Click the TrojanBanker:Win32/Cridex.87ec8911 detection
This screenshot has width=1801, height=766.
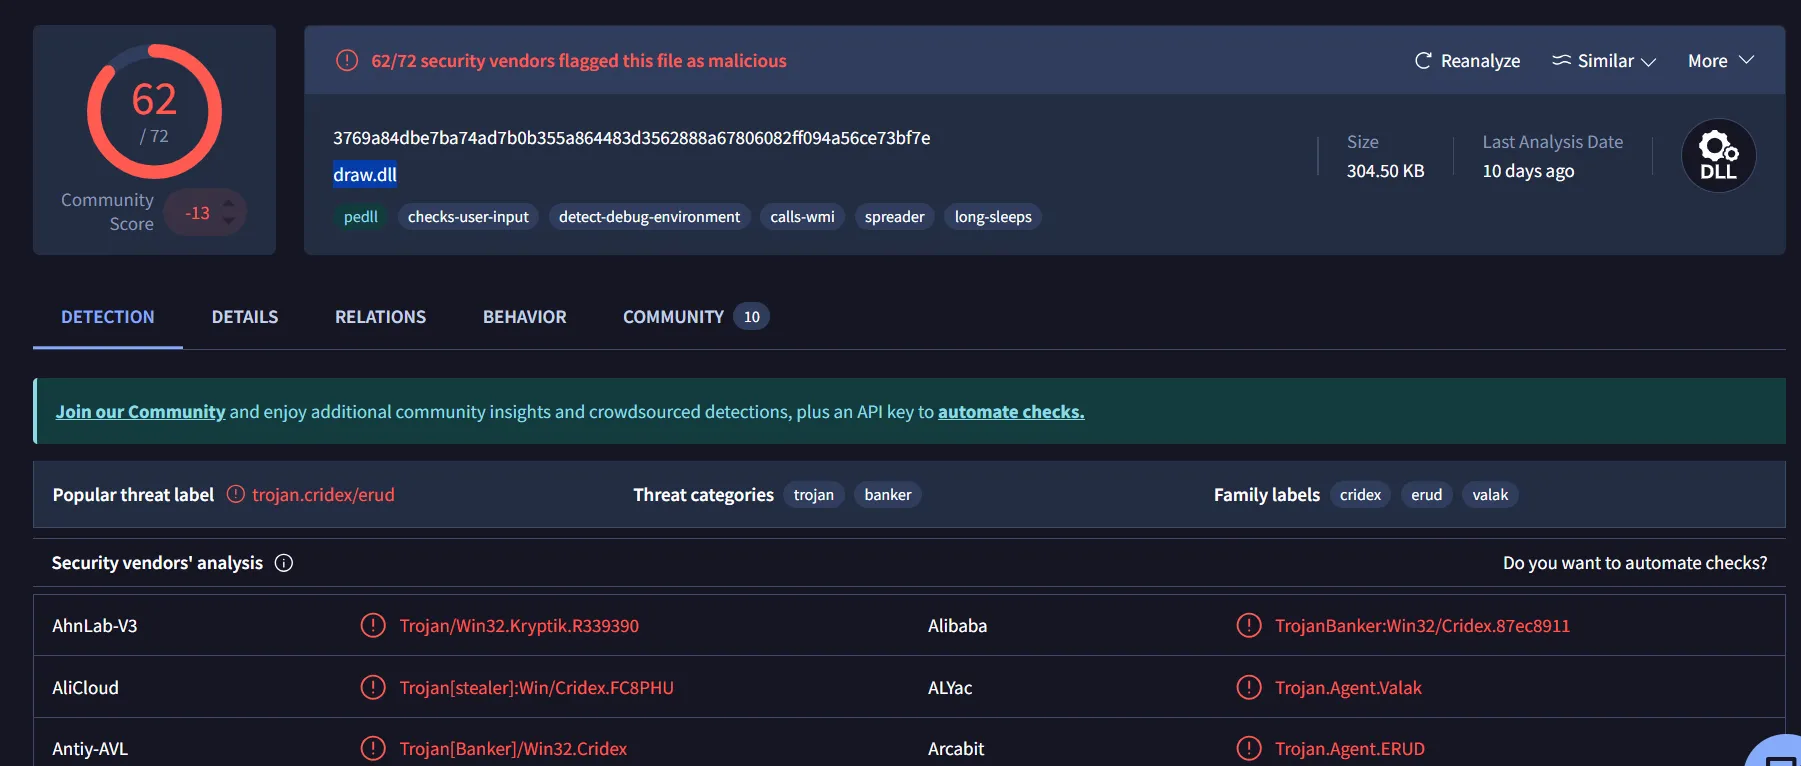[1422, 626]
